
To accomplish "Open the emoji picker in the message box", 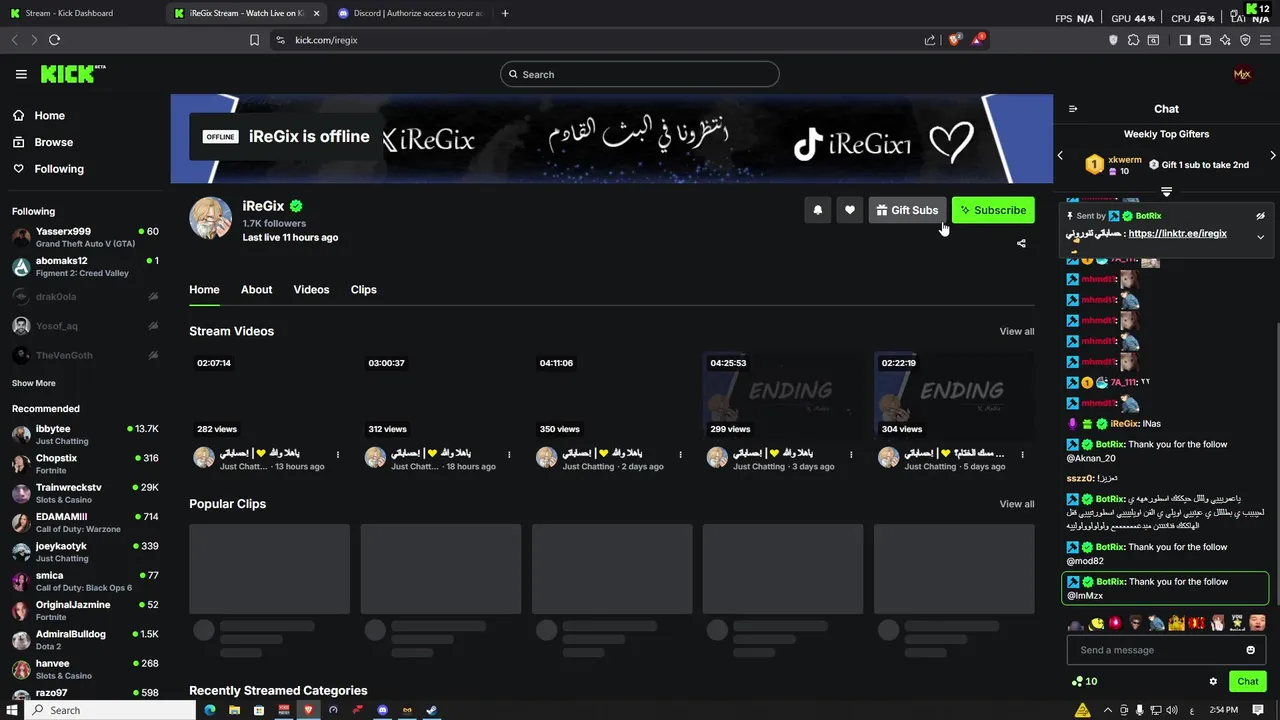I will pos(1250,650).
